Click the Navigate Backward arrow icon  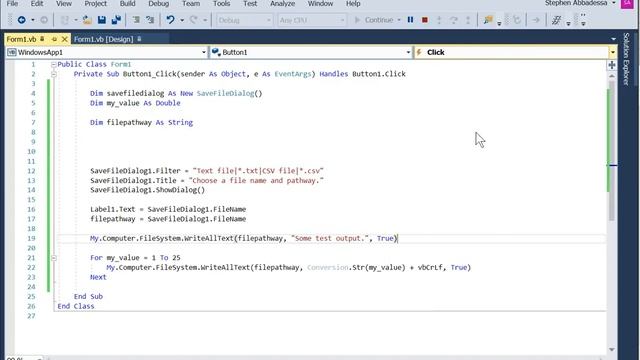(21, 20)
